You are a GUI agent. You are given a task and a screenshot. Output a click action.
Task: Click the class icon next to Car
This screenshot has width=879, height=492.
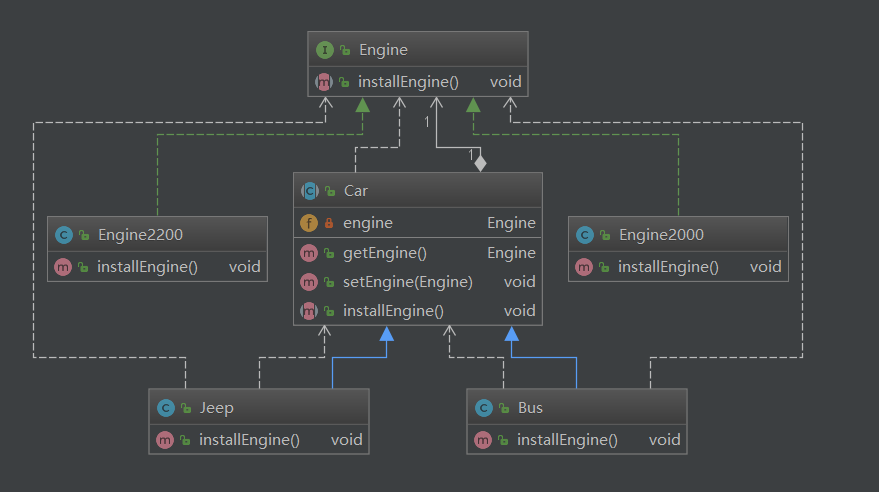coord(309,191)
